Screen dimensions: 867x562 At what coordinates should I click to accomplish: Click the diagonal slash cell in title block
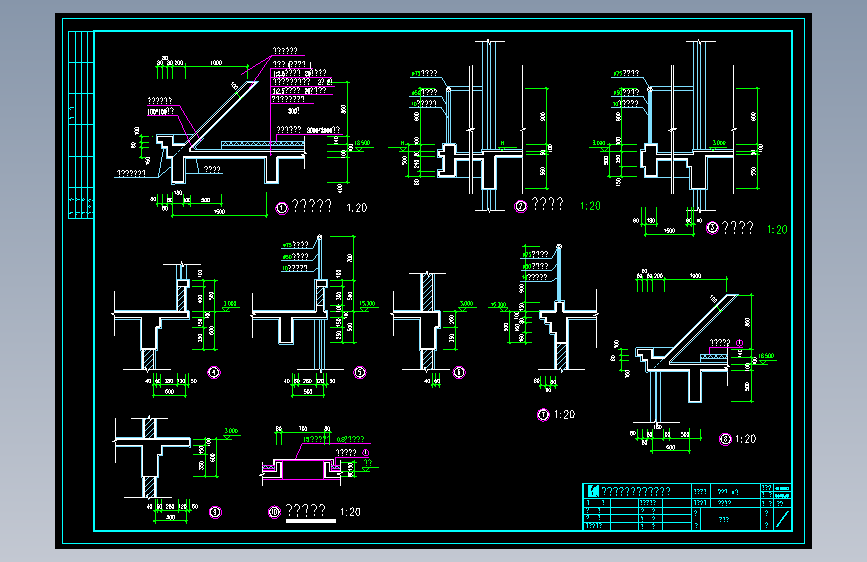click(x=782, y=519)
